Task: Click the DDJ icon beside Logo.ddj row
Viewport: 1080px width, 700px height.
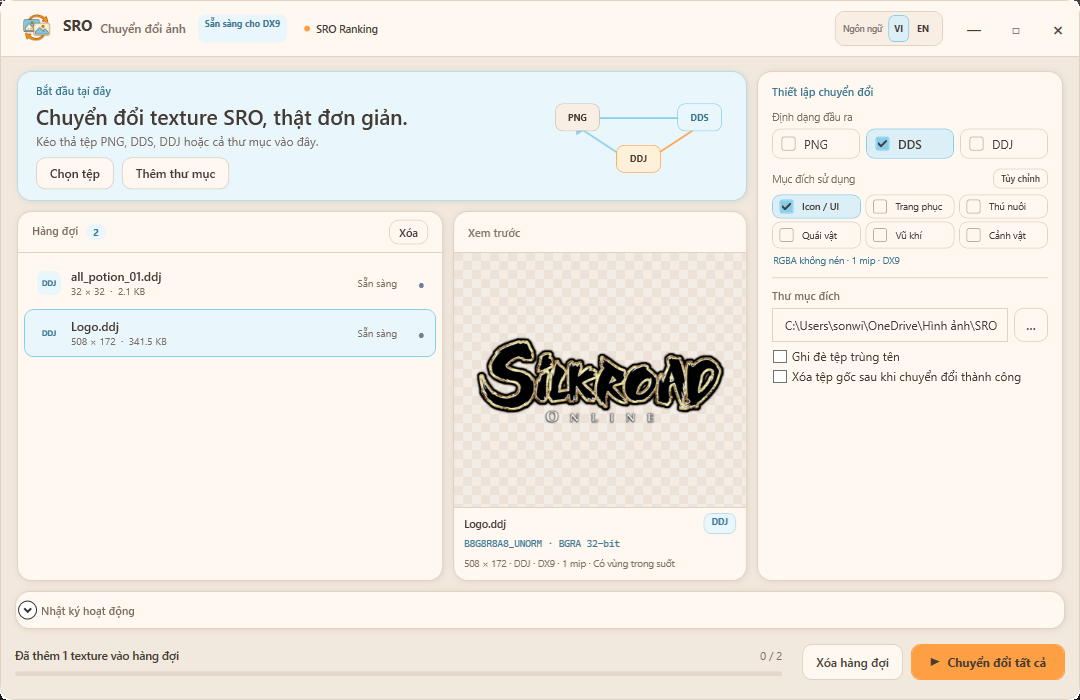Action: (49, 333)
